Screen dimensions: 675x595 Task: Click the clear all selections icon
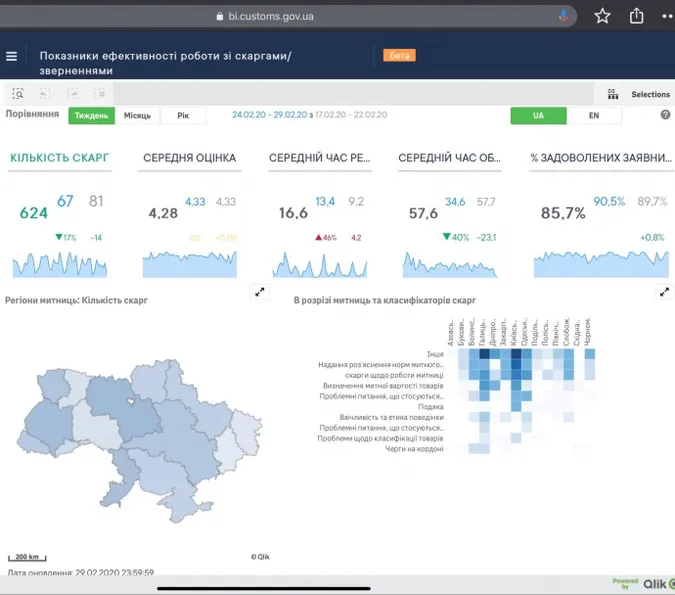[x=99, y=94]
